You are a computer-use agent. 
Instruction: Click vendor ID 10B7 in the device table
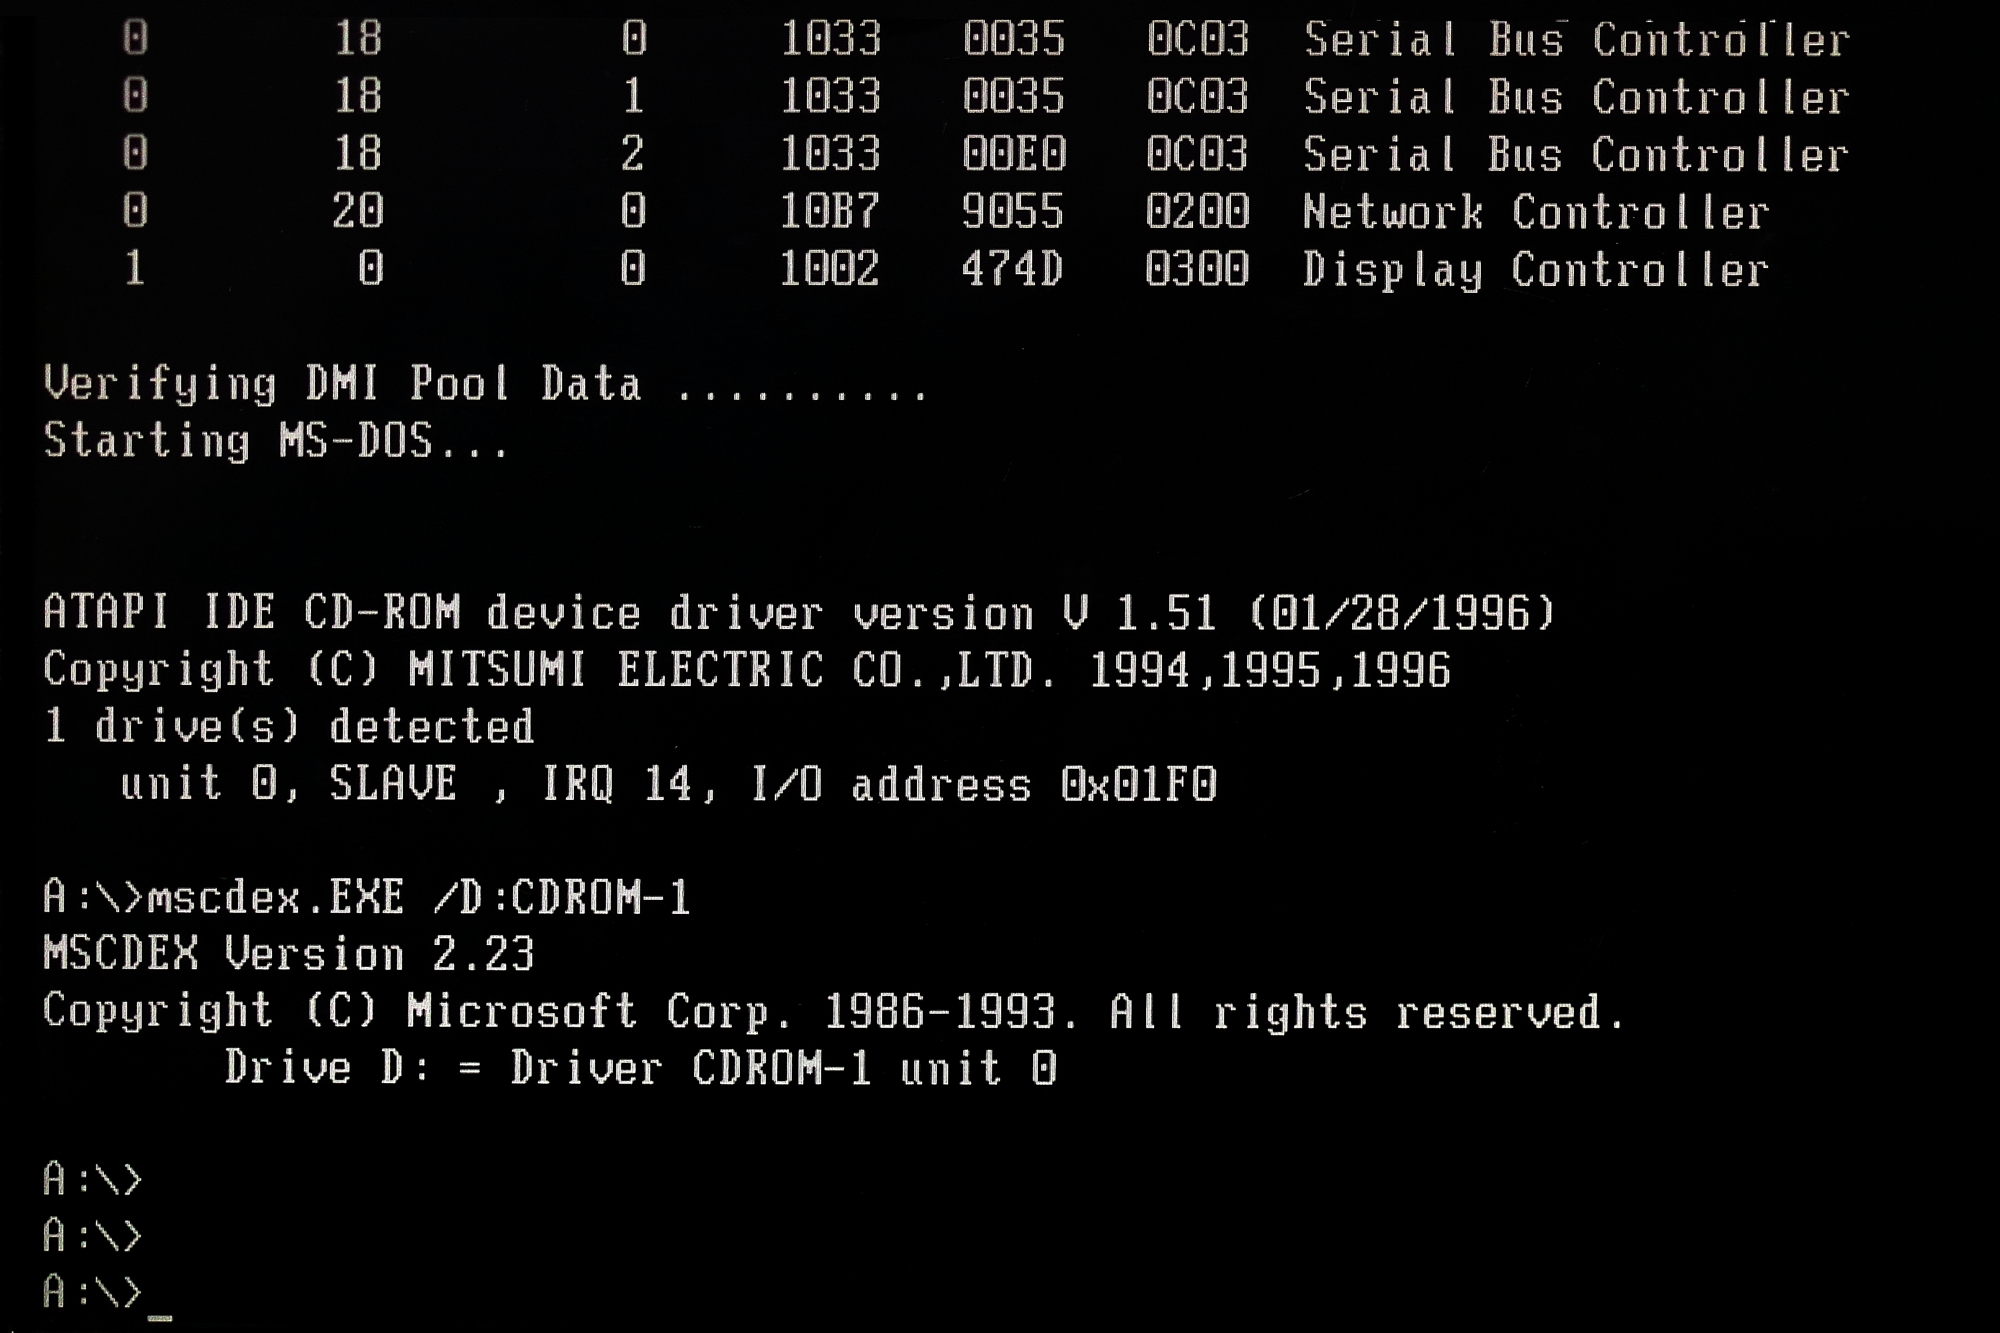point(829,212)
